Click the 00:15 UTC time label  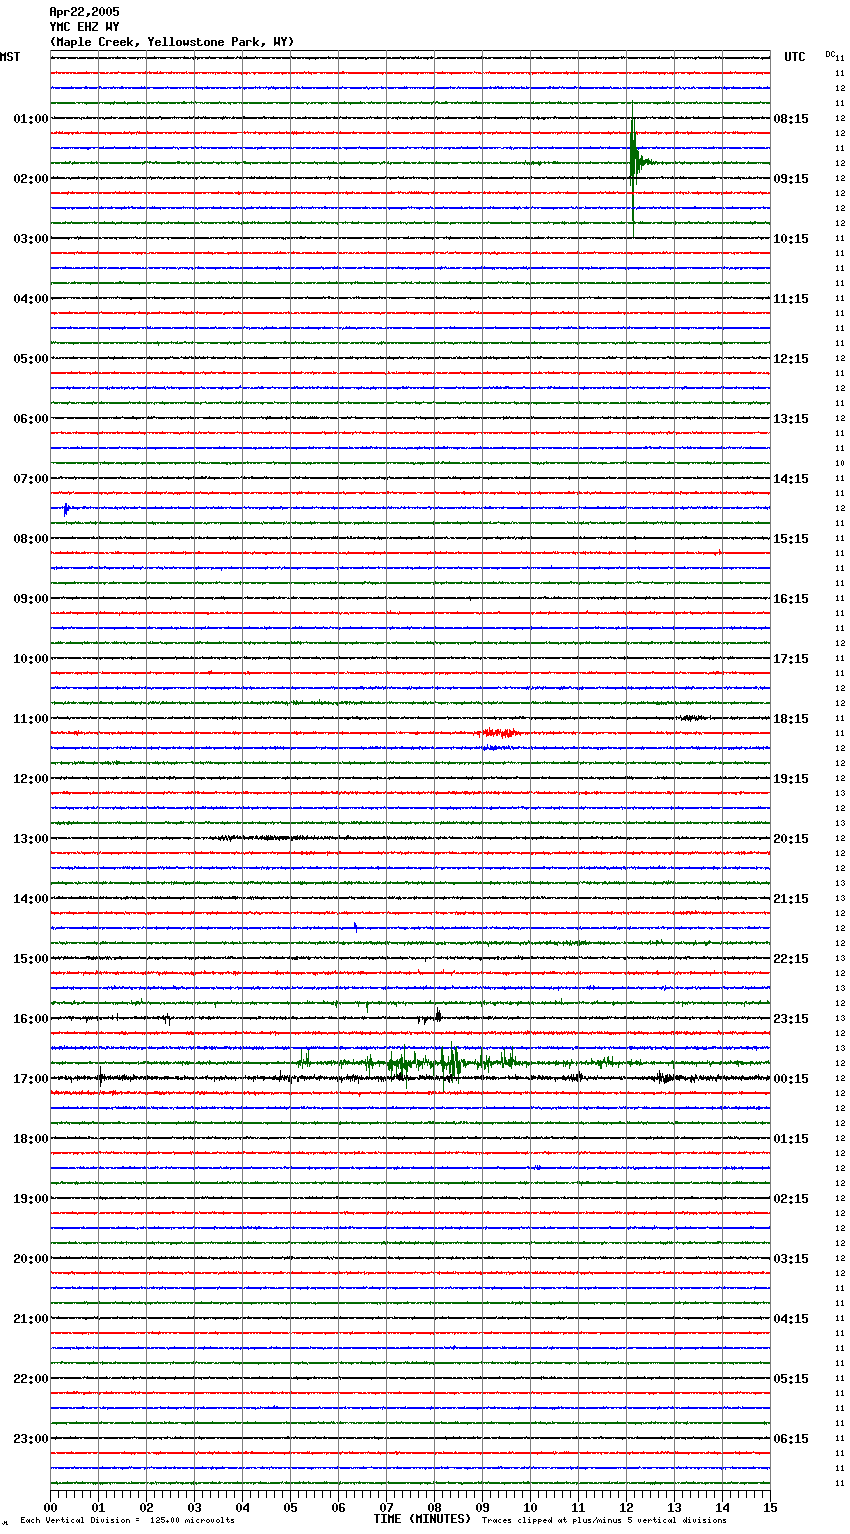coord(791,1079)
